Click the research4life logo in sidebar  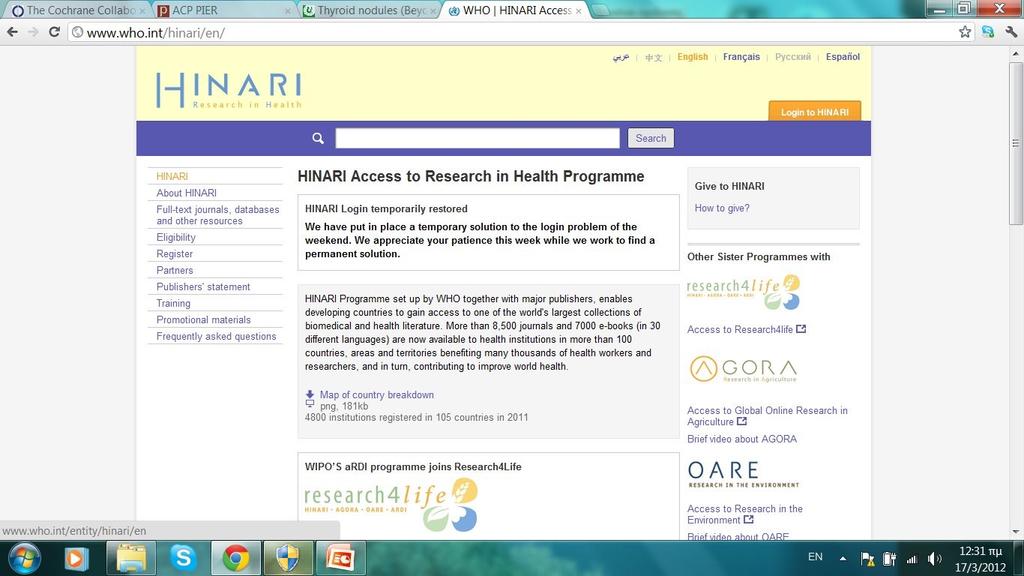(743, 292)
